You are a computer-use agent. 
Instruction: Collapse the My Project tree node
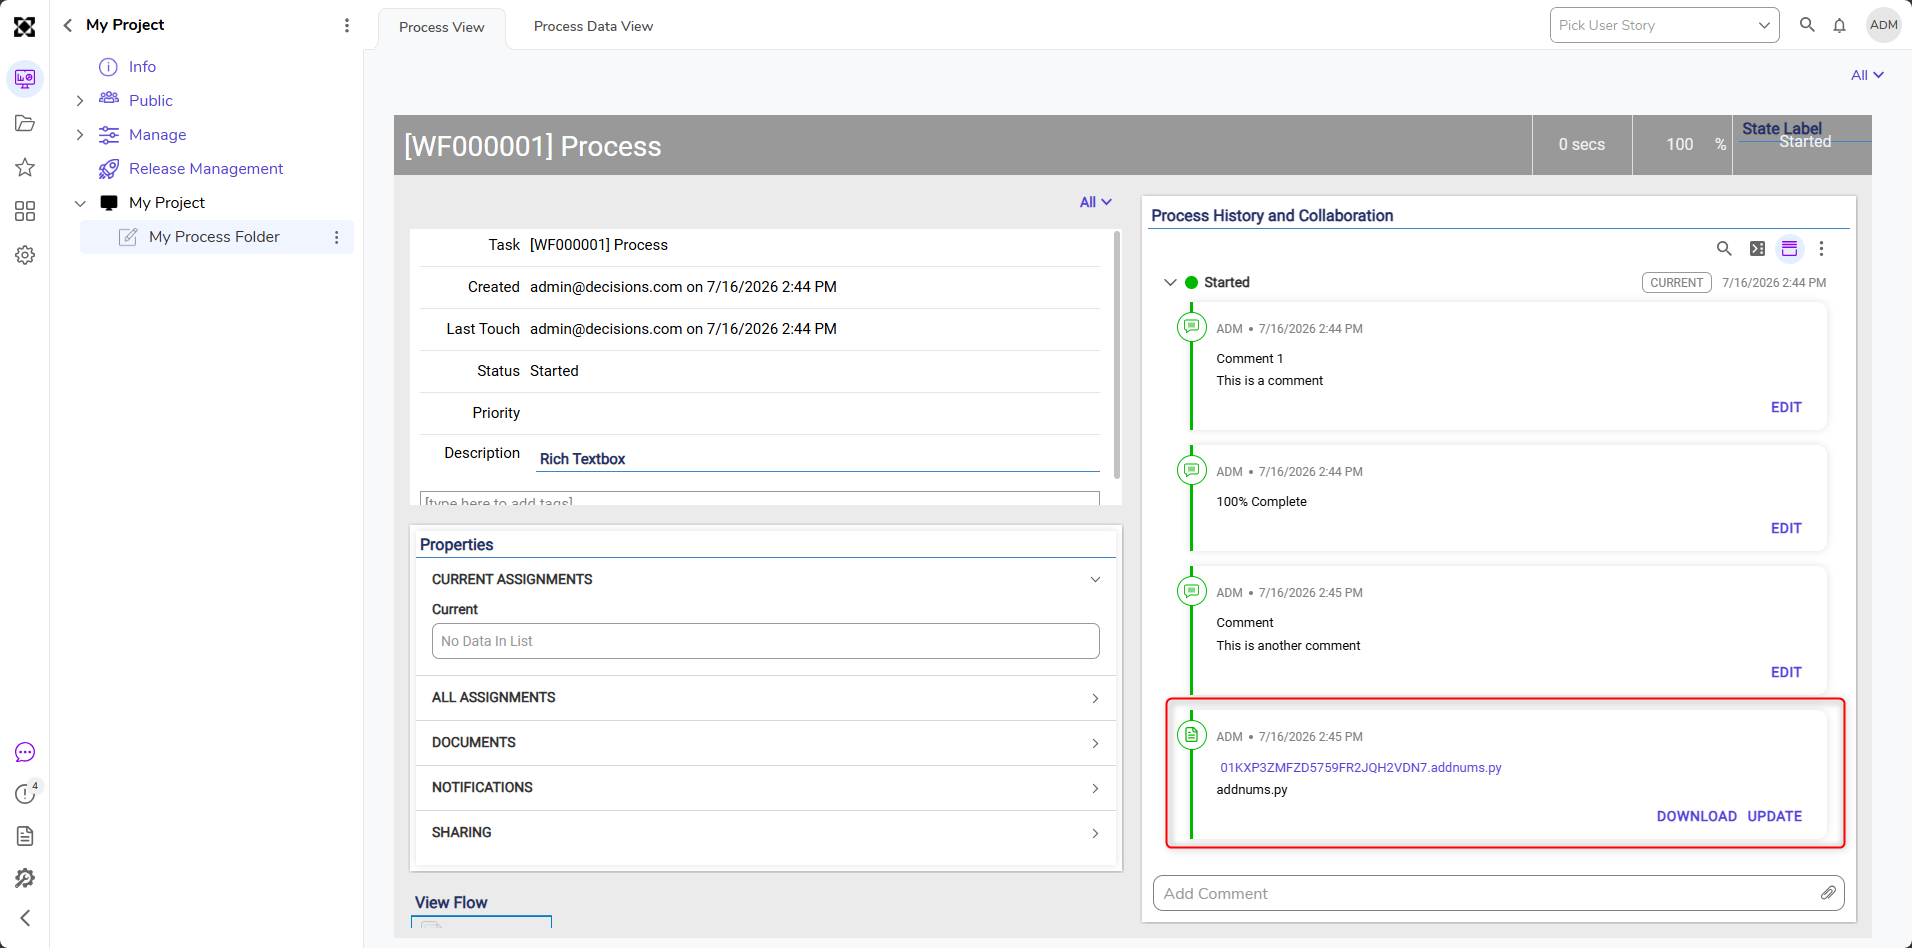(80, 203)
